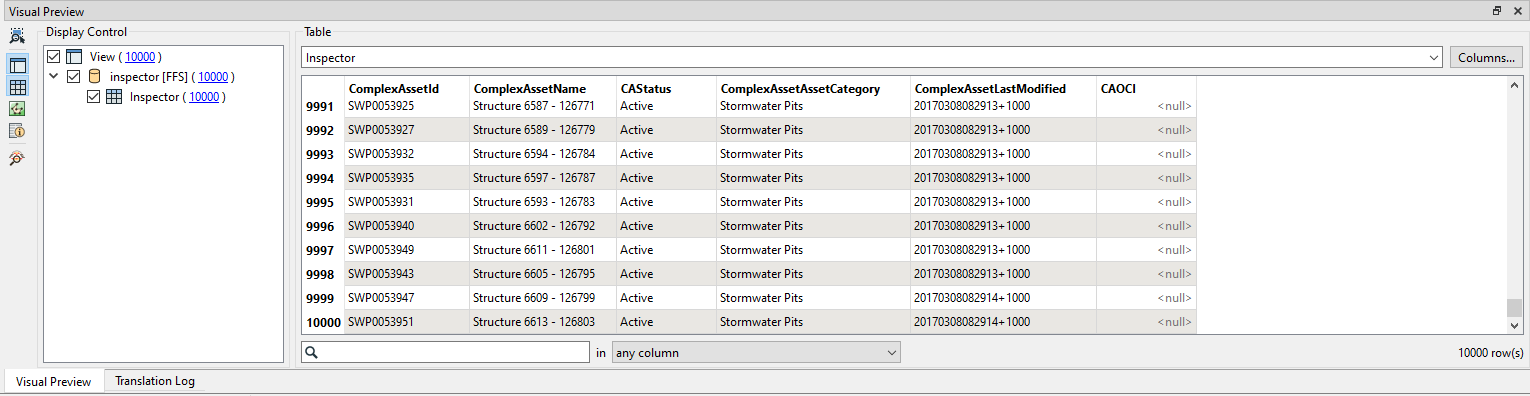Focus the table search input field
The image size is (1530, 396).
point(446,352)
